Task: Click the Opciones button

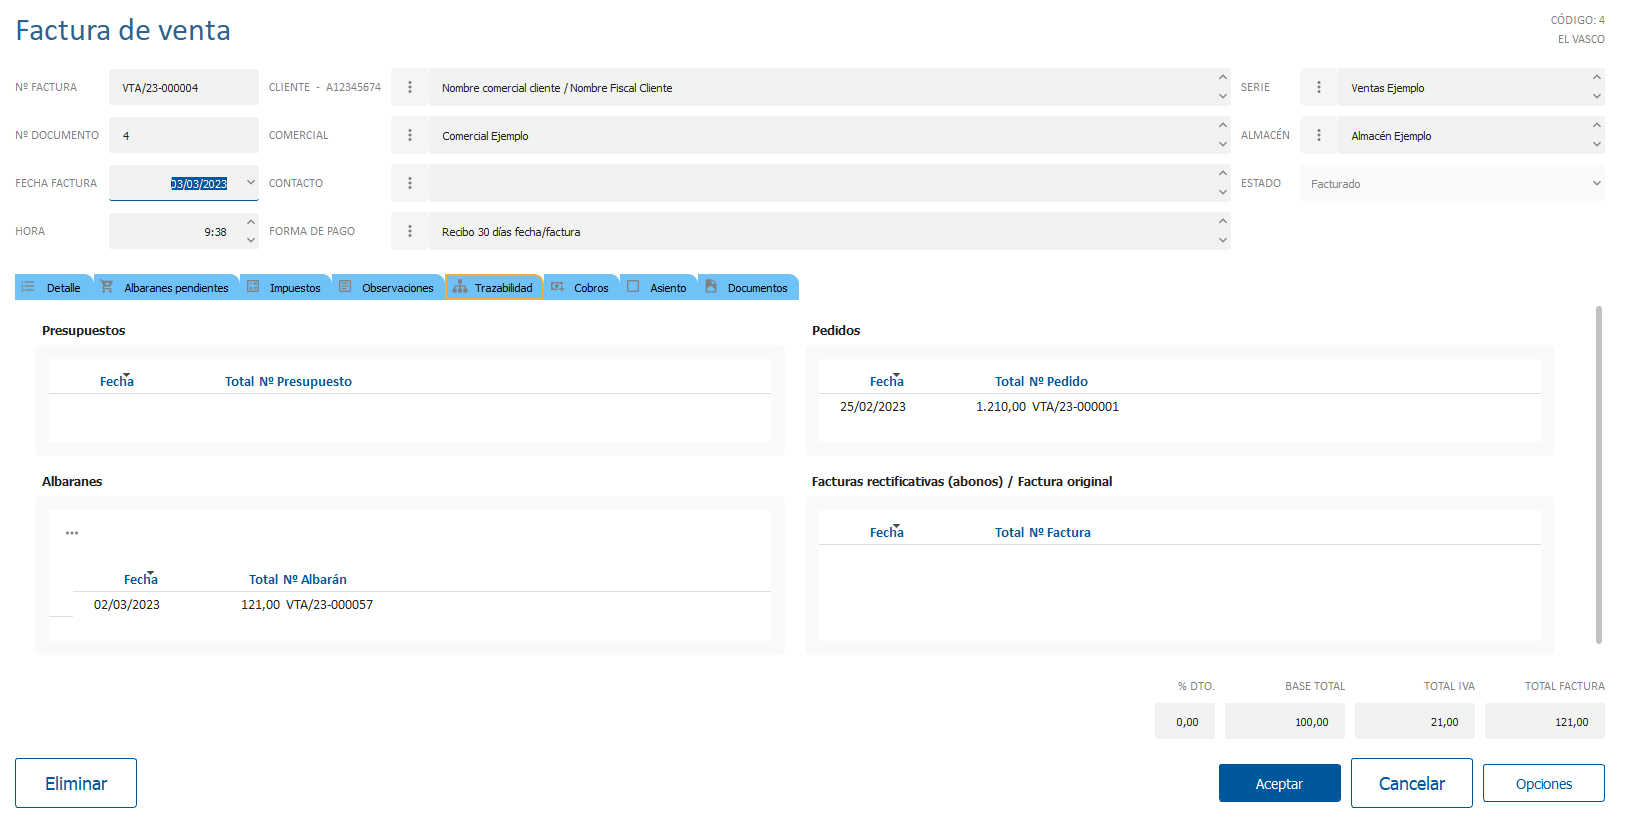Action: click(x=1543, y=783)
